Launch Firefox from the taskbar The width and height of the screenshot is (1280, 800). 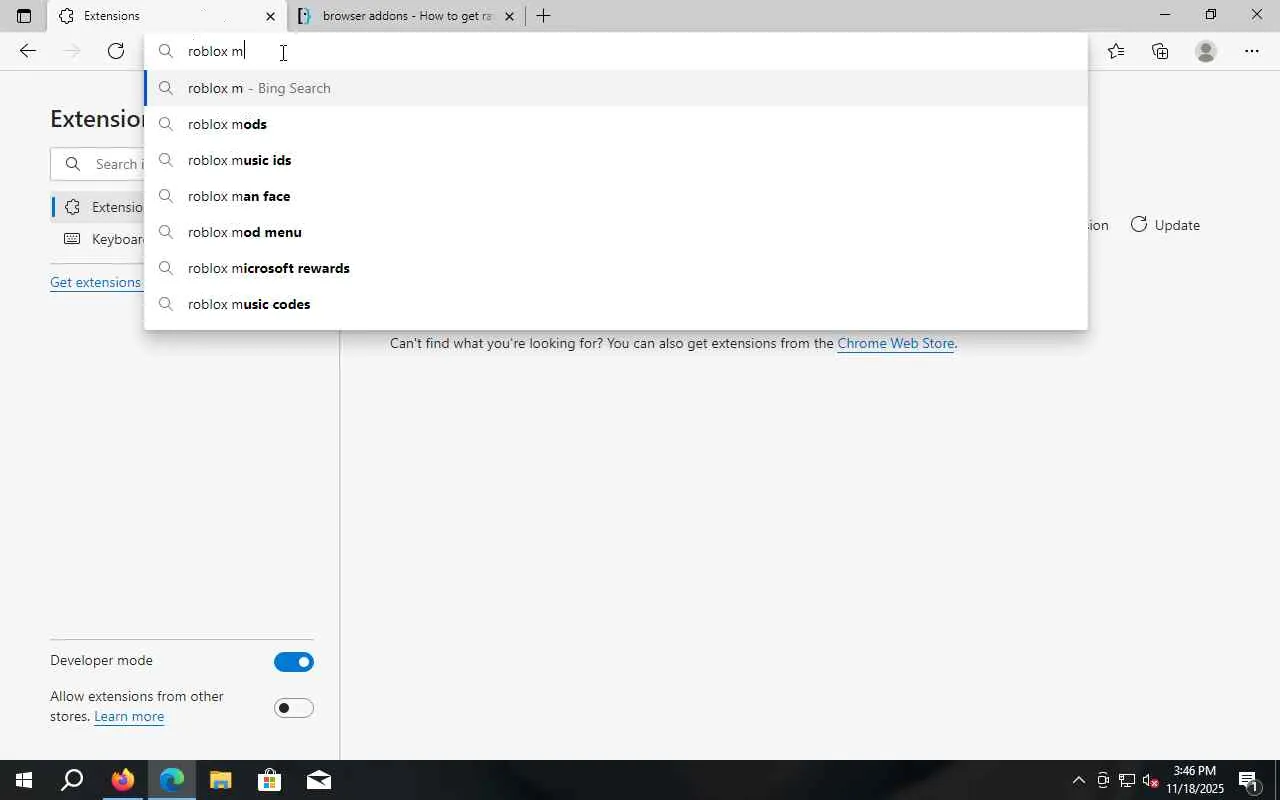coord(122,780)
